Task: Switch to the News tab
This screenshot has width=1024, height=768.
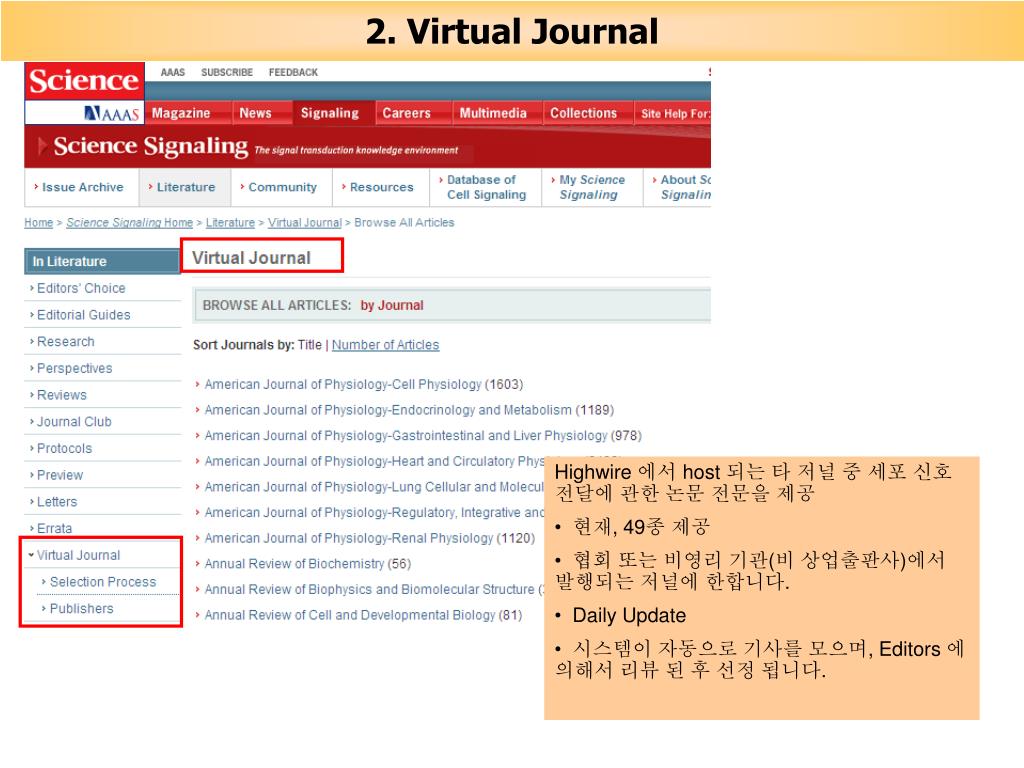Action: click(255, 113)
